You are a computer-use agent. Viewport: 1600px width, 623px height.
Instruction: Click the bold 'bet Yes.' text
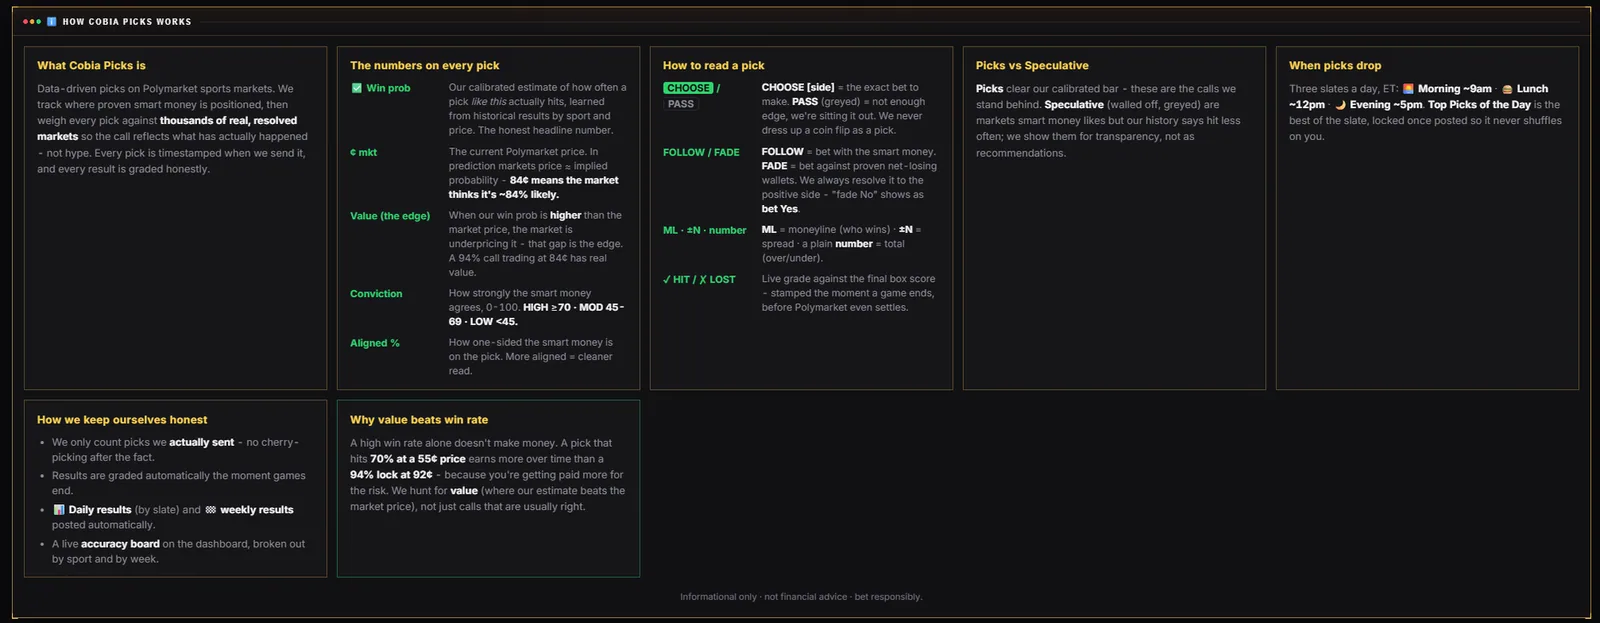tap(780, 209)
